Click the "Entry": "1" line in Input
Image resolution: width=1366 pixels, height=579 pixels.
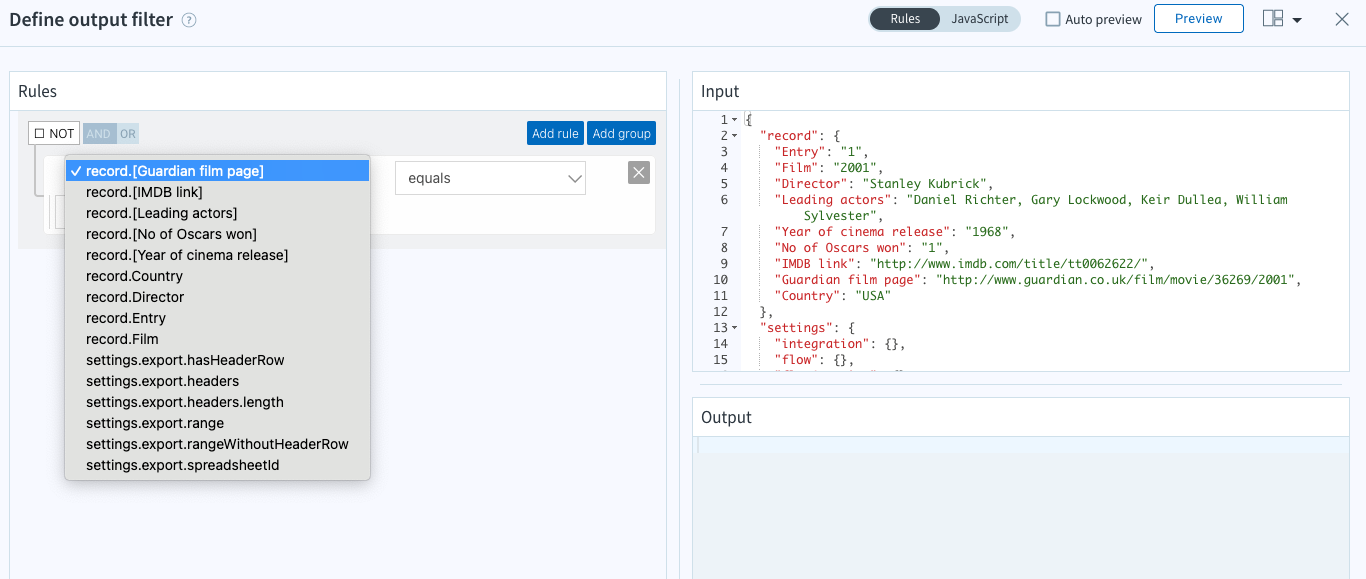[822, 152]
